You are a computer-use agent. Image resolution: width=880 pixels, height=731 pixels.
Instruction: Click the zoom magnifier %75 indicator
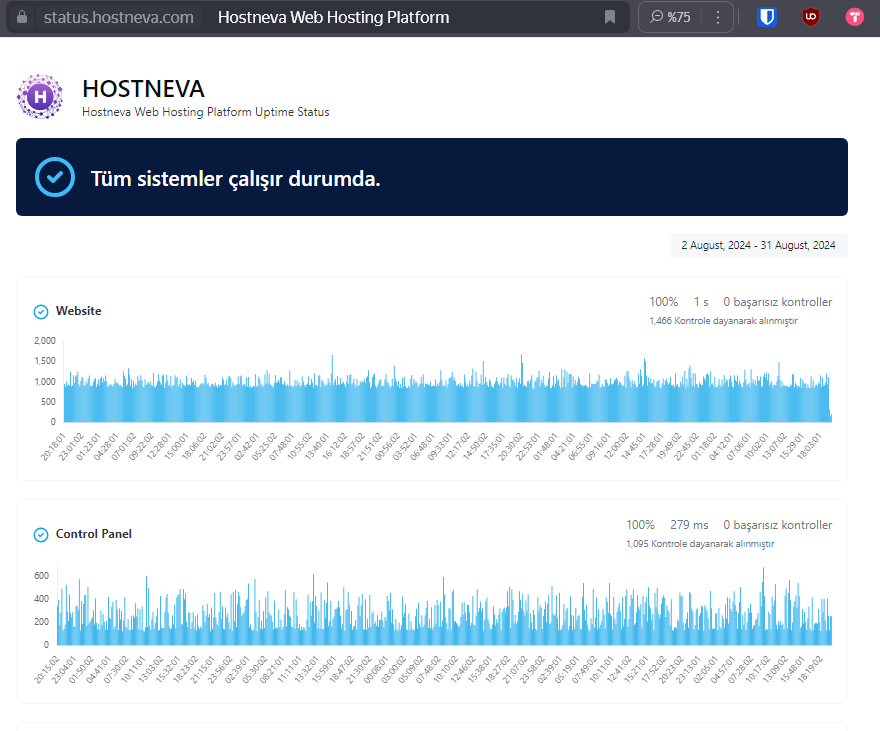tap(670, 17)
